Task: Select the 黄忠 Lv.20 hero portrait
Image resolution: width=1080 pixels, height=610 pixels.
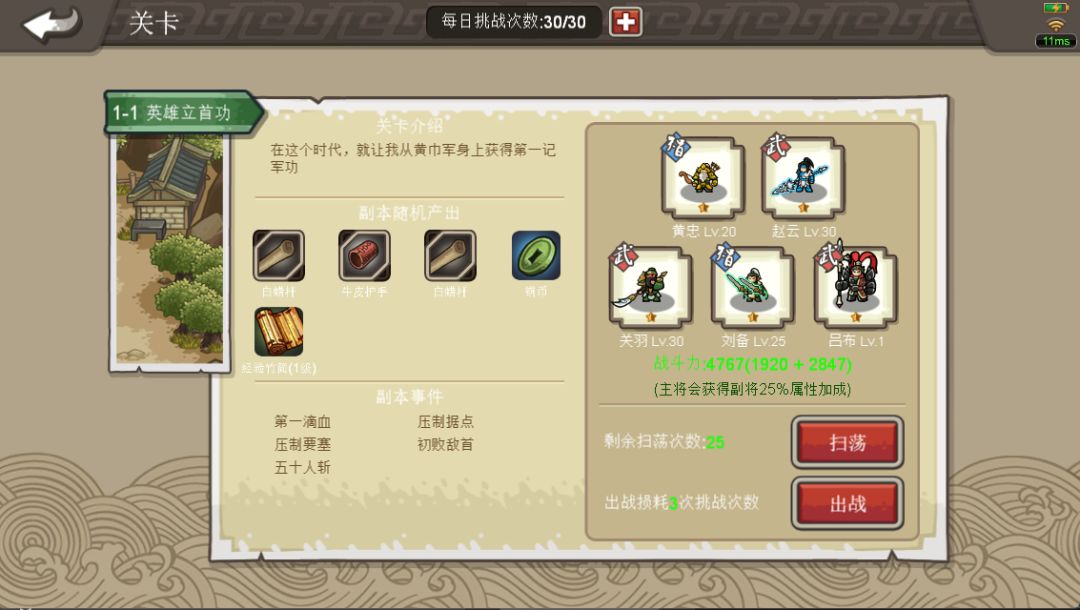Action: [703, 178]
